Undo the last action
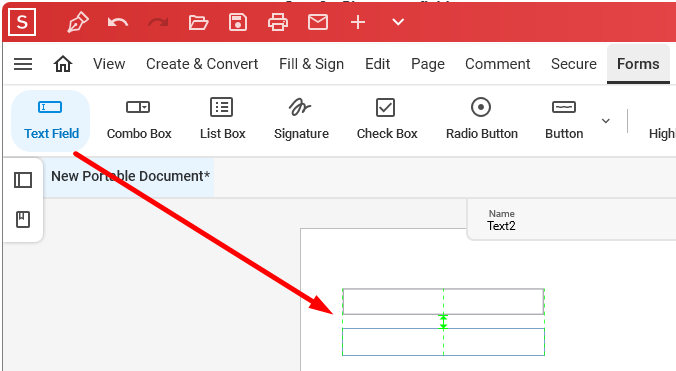The width and height of the screenshot is (676, 371). 118,22
